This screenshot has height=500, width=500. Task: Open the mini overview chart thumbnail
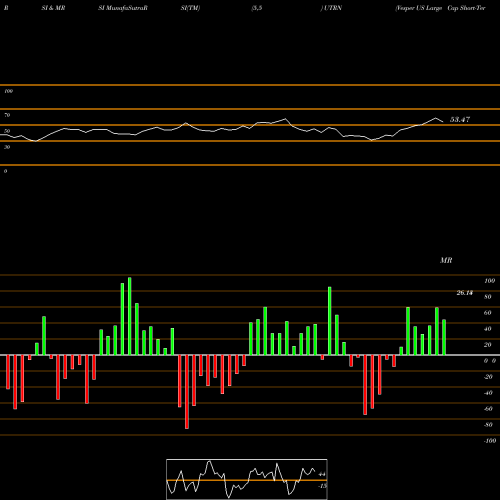click(247, 479)
